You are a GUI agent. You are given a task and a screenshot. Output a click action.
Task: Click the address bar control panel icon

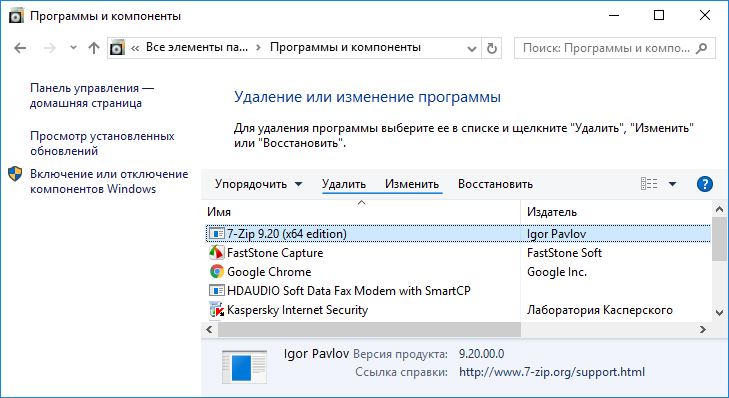tap(117, 47)
